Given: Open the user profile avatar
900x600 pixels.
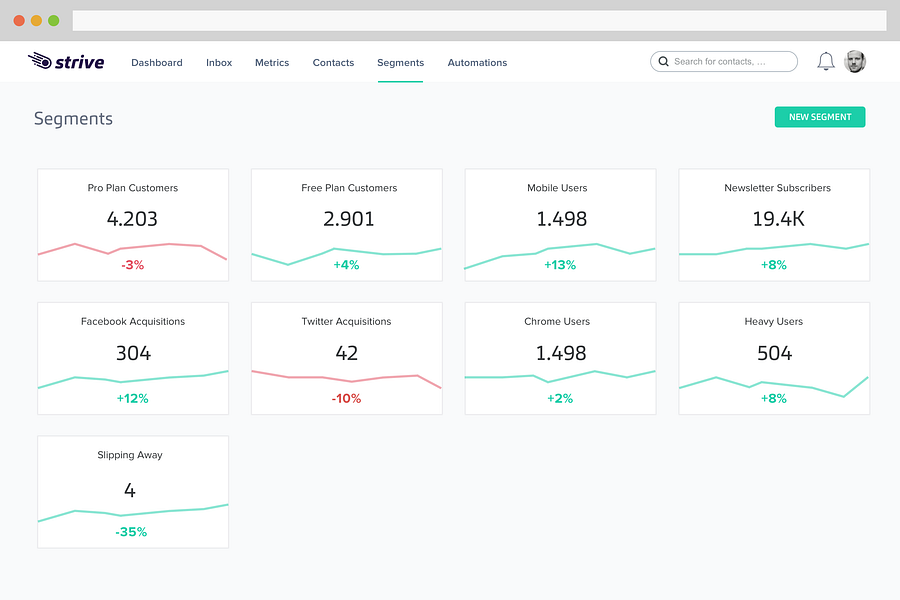Looking at the screenshot, I should [855, 61].
